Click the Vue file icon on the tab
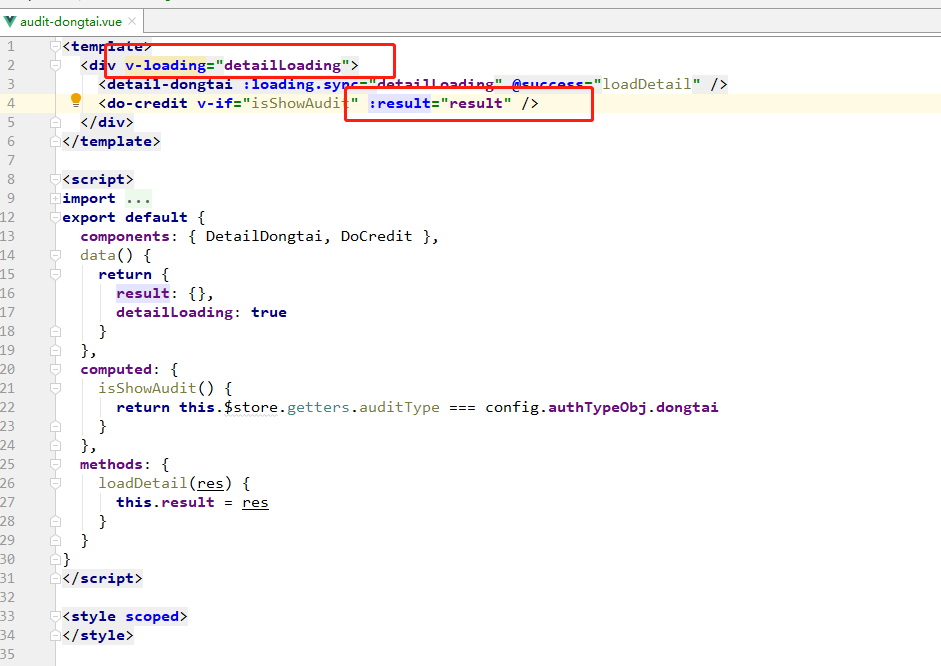 click(x=10, y=22)
